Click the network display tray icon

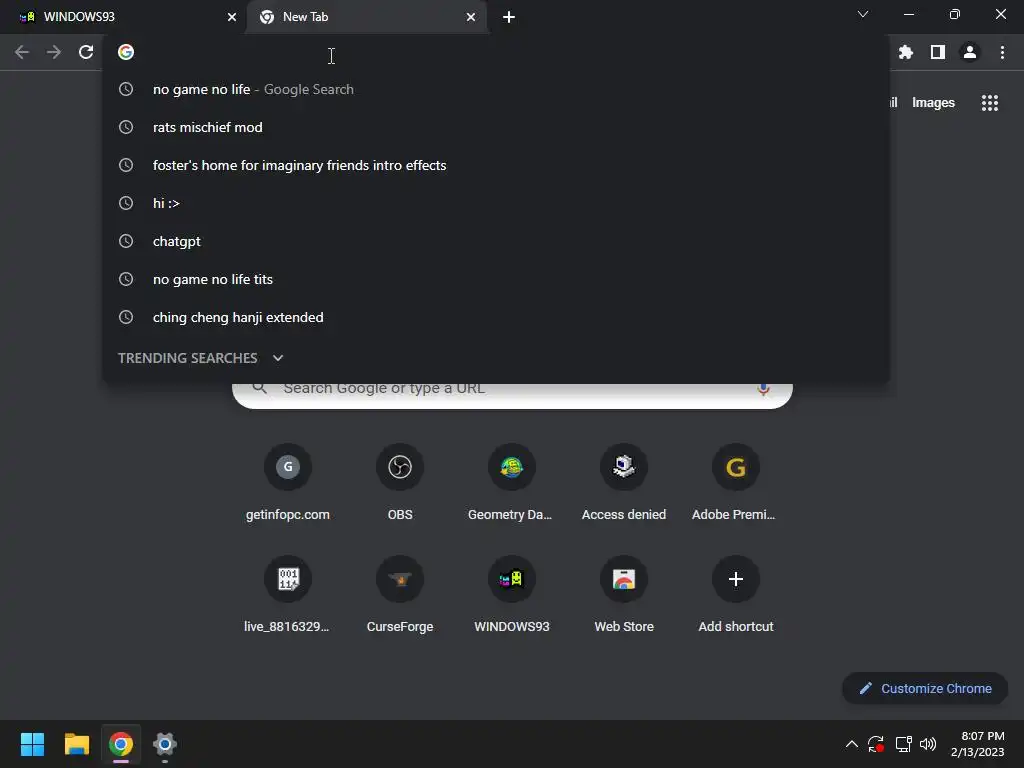click(x=903, y=744)
